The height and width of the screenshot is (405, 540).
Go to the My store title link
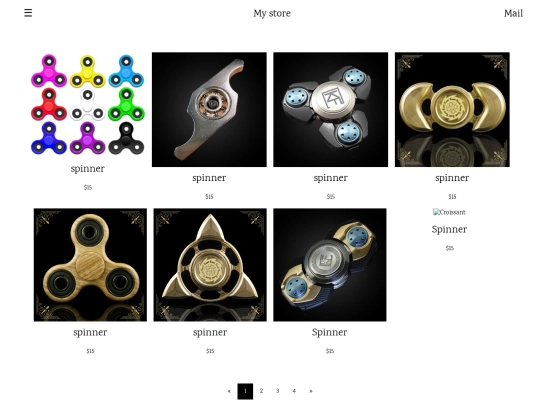272,13
